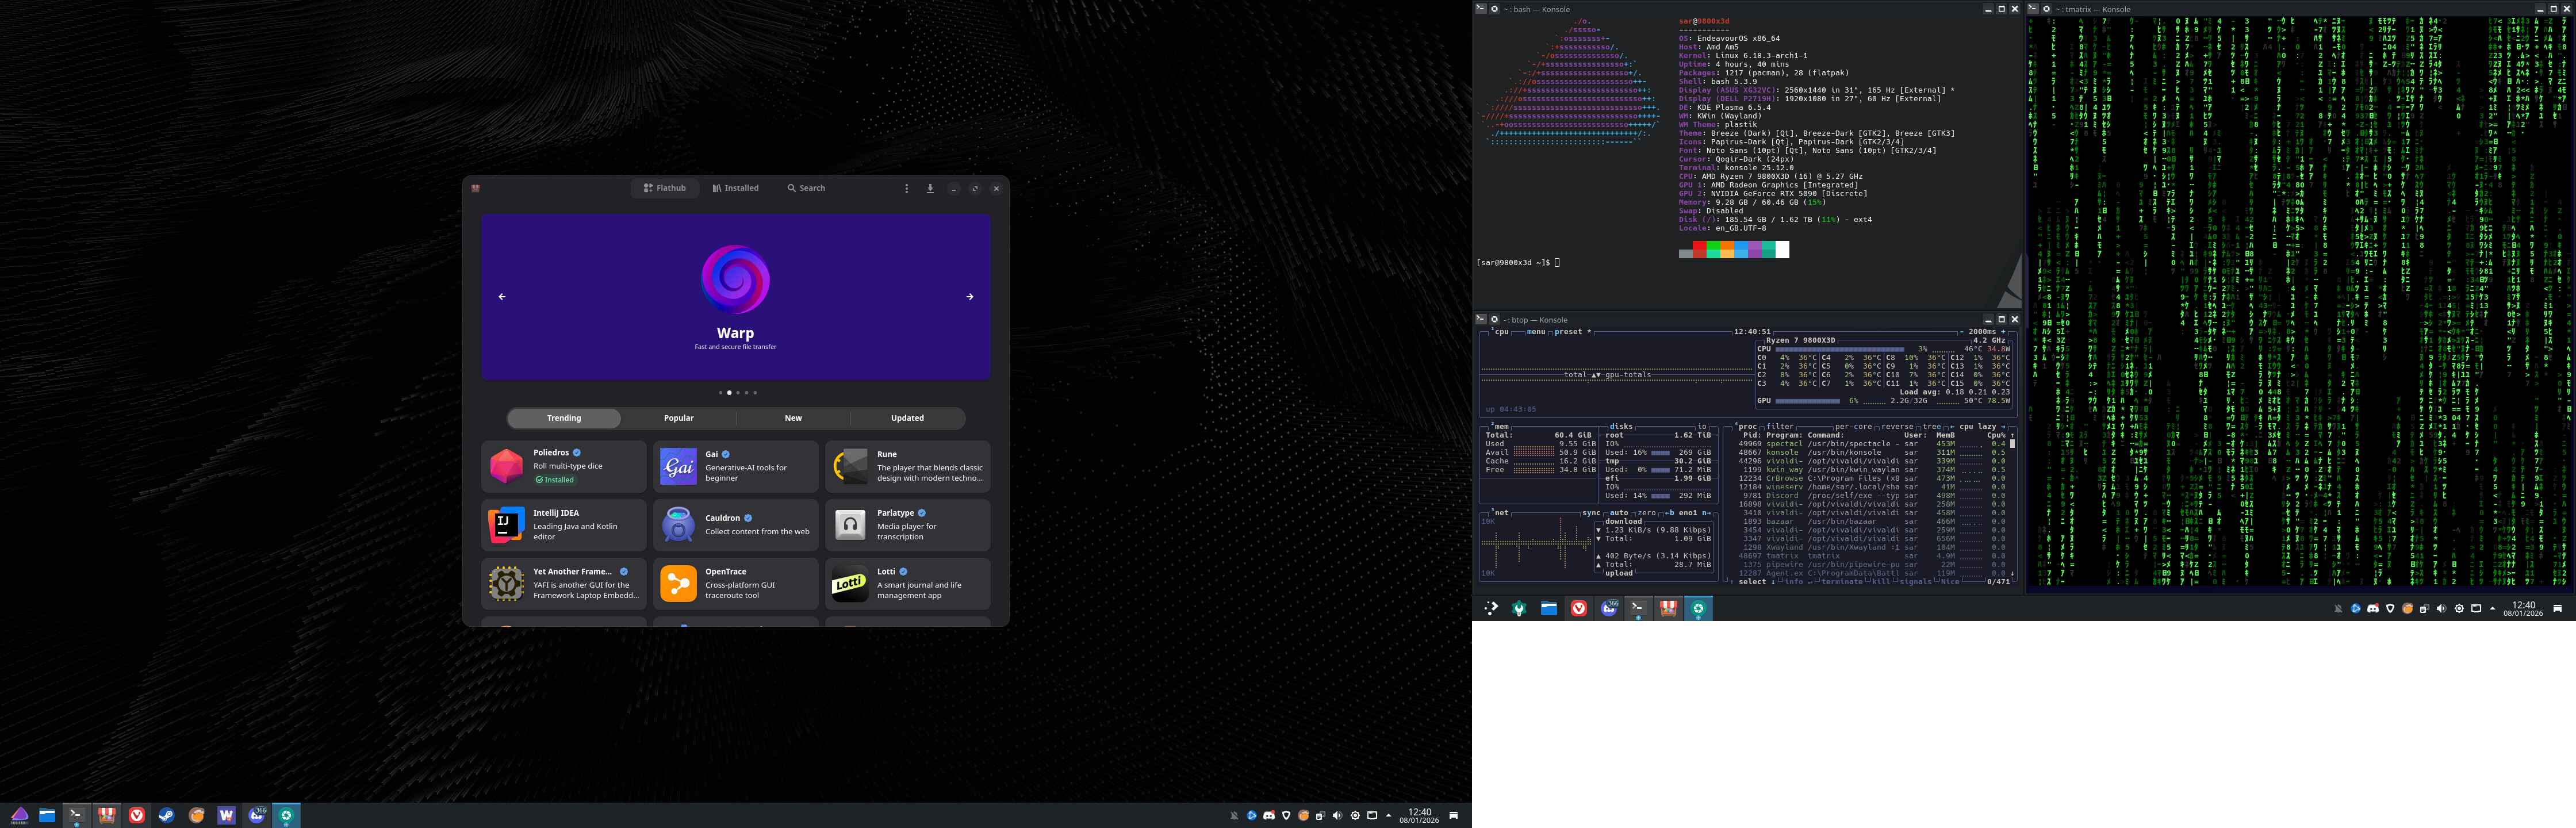Open the Rune app card

pyautogui.click(x=908, y=466)
